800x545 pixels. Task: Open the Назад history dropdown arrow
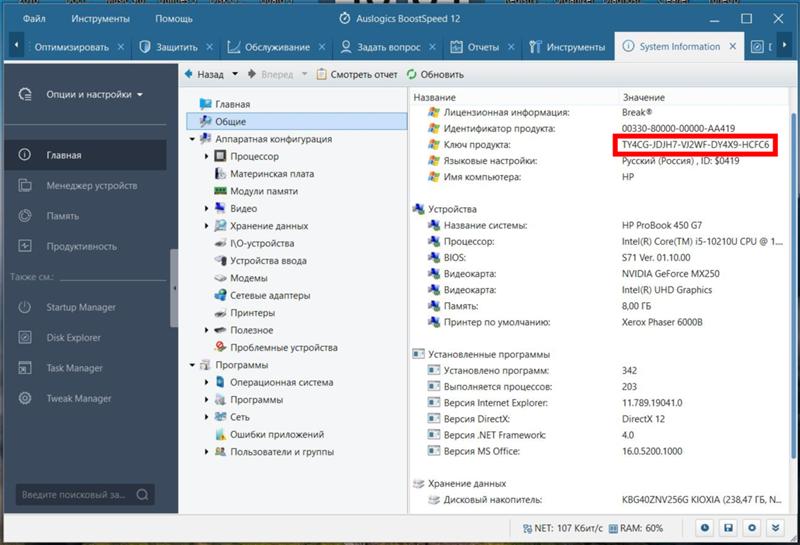(235, 75)
